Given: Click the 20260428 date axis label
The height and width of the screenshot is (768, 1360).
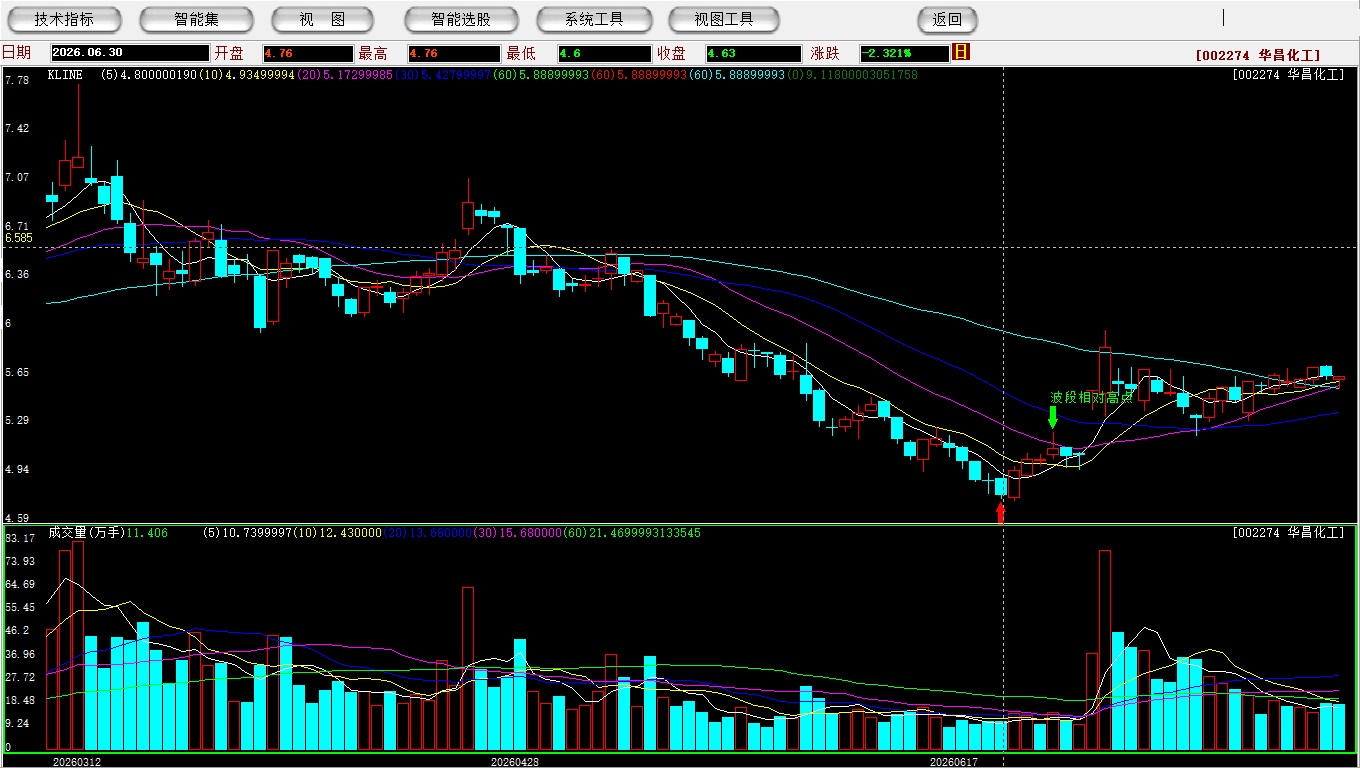Looking at the screenshot, I should (x=514, y=762).
